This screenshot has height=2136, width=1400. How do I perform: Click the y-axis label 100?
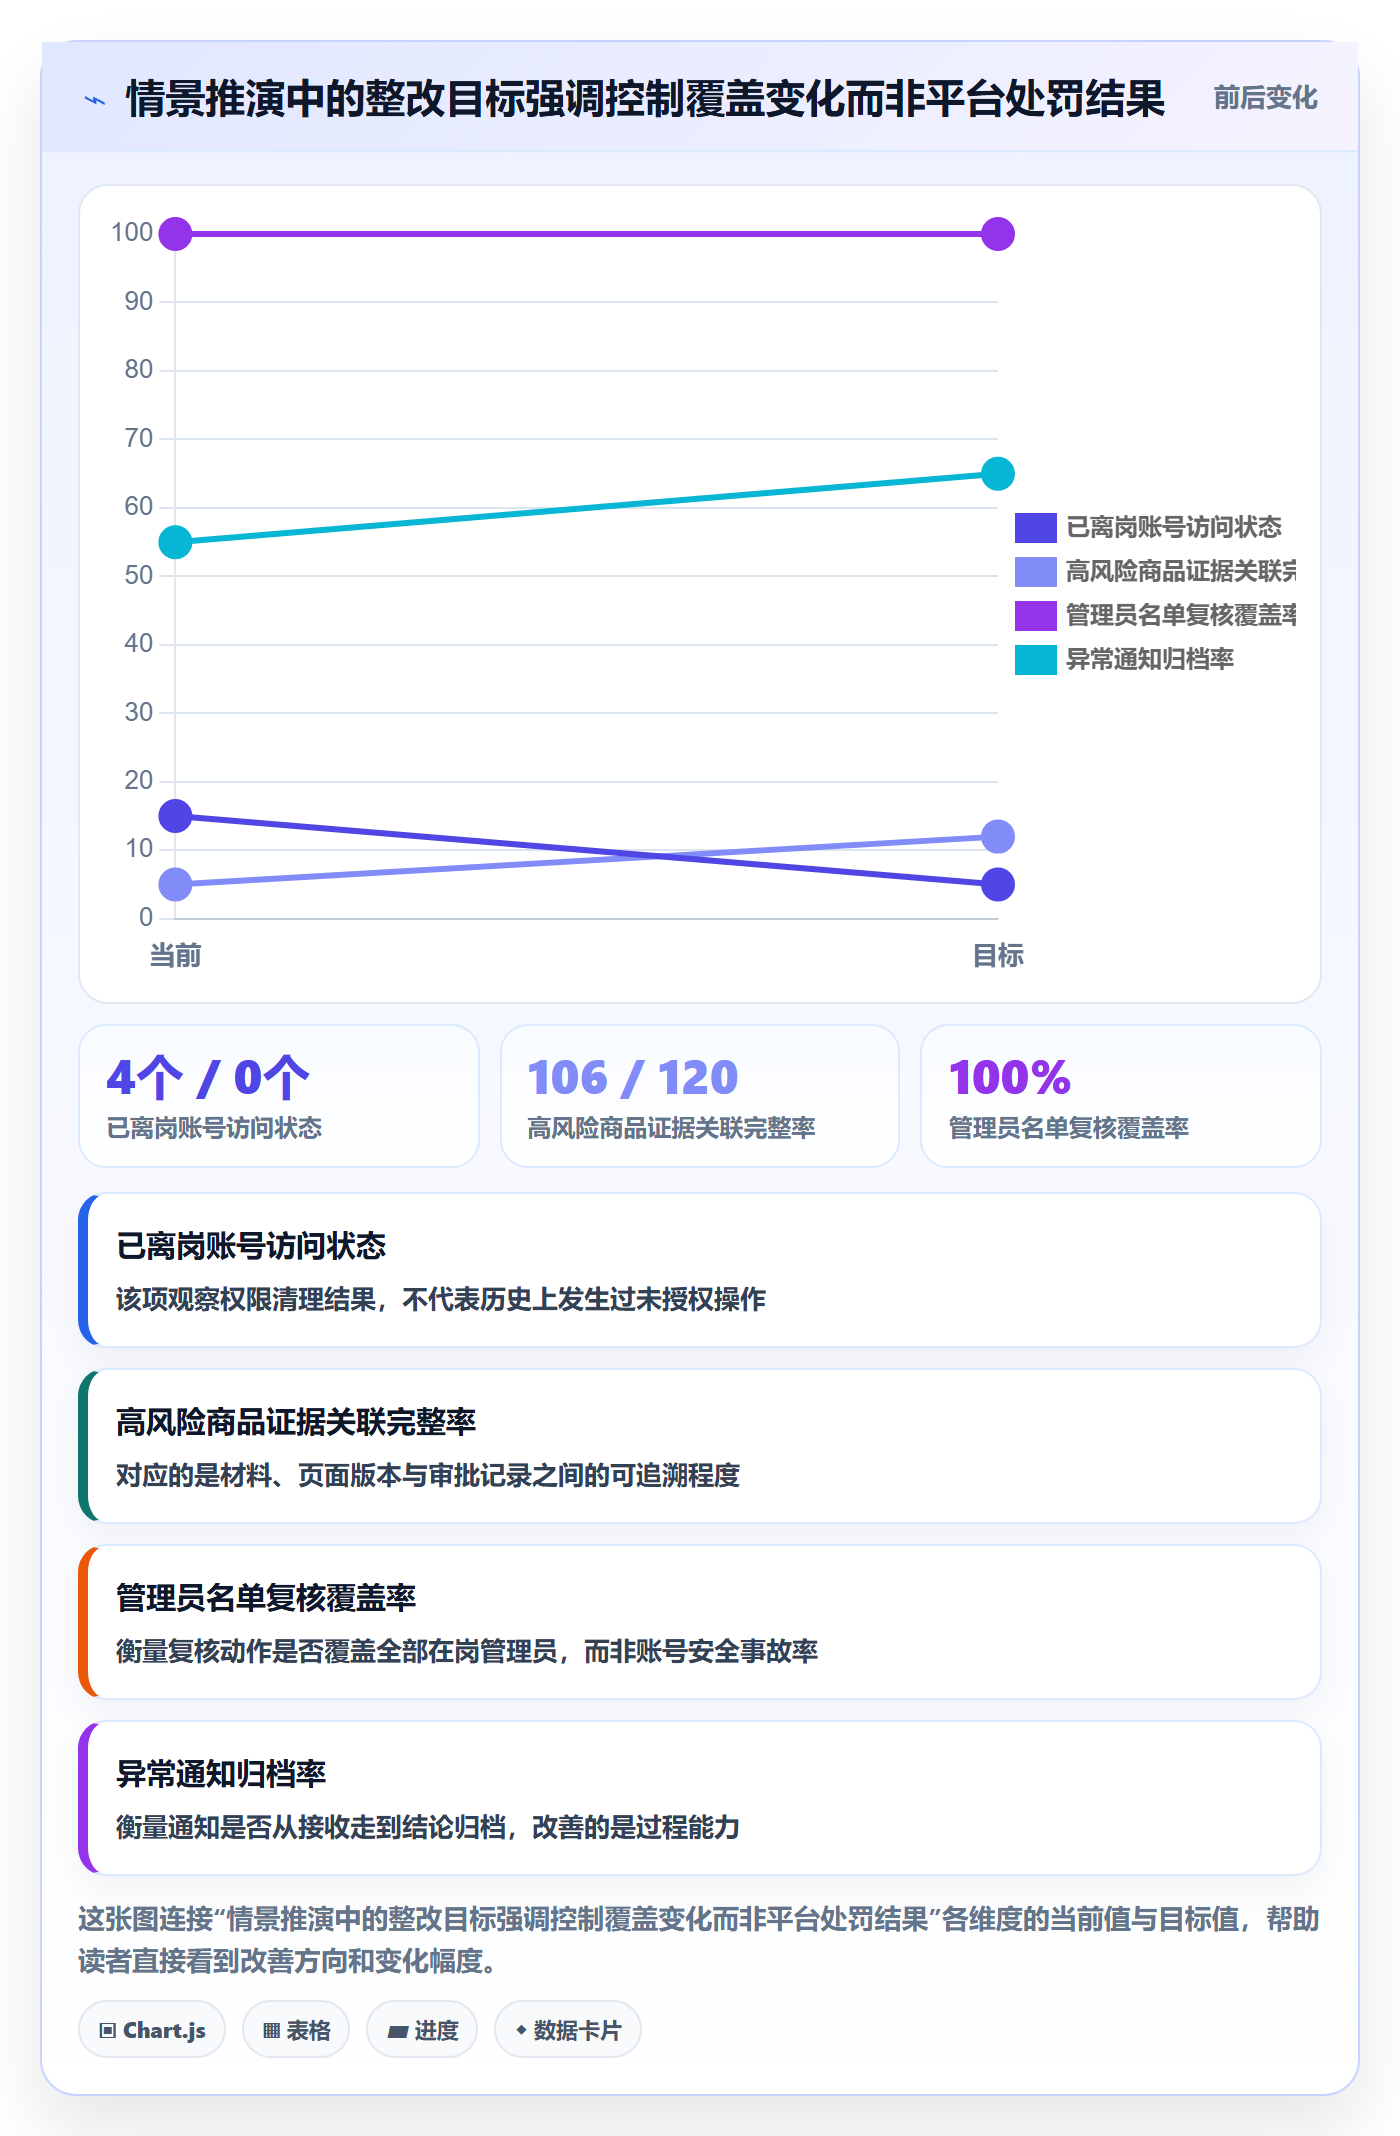point(132,233)
